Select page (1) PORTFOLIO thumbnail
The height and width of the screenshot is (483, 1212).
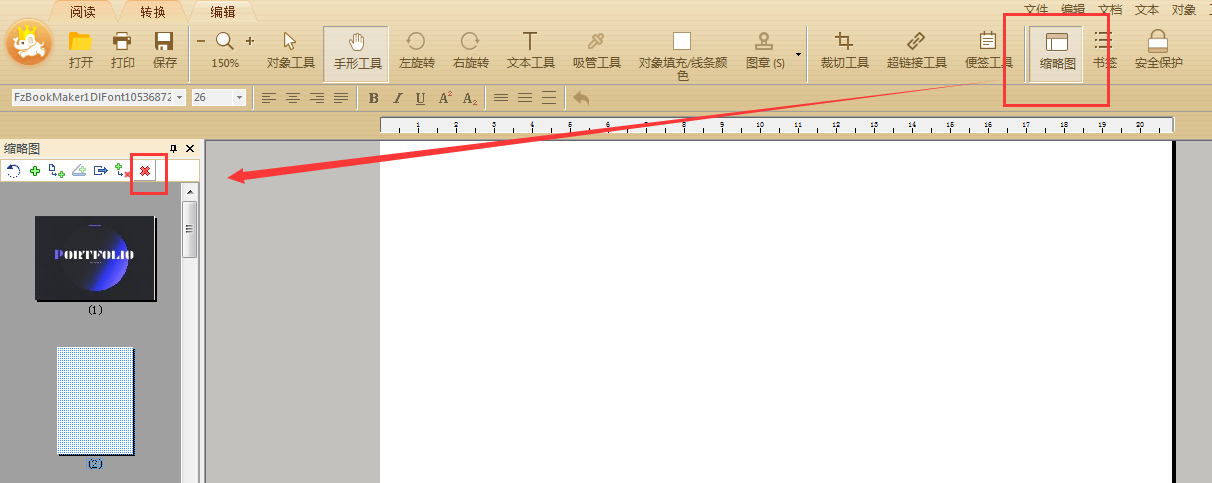click(x=96, y=259)
